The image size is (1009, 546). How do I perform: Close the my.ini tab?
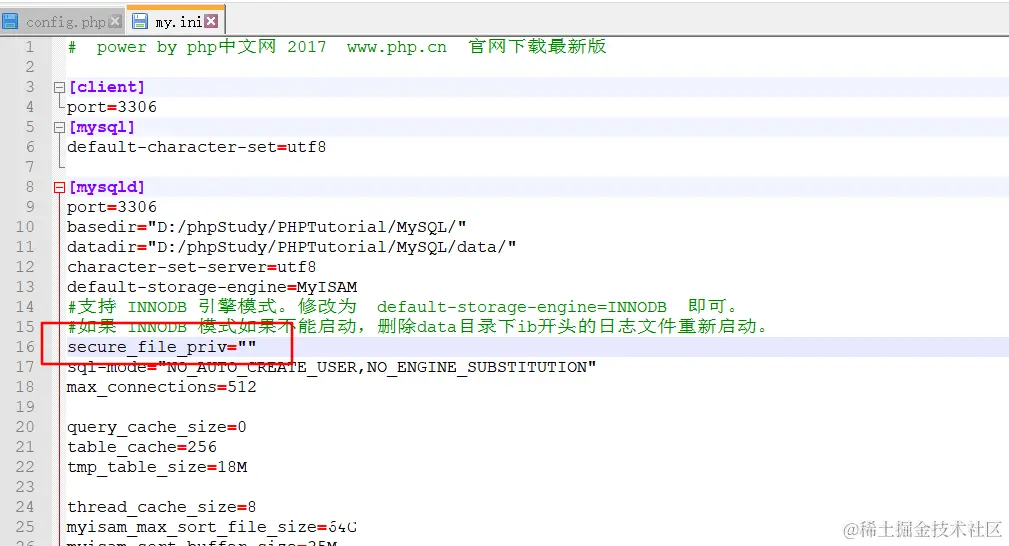(x=211, y=21)
